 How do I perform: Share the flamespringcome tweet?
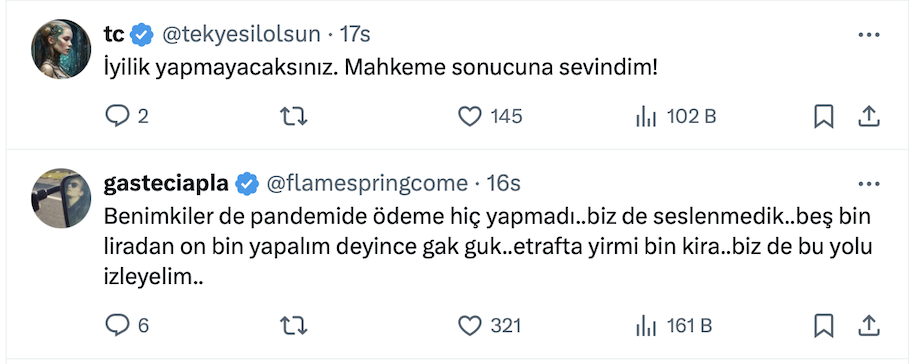point(869,325)
